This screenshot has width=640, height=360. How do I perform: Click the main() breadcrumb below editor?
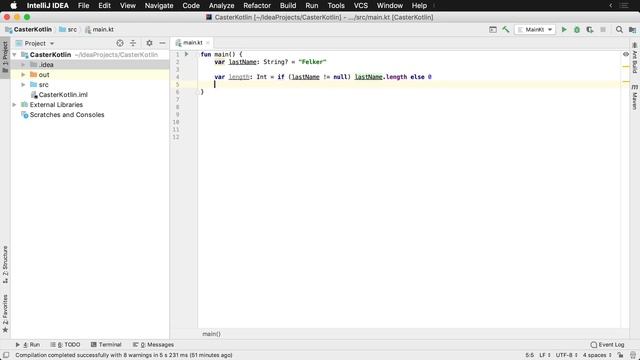point(211,334)
